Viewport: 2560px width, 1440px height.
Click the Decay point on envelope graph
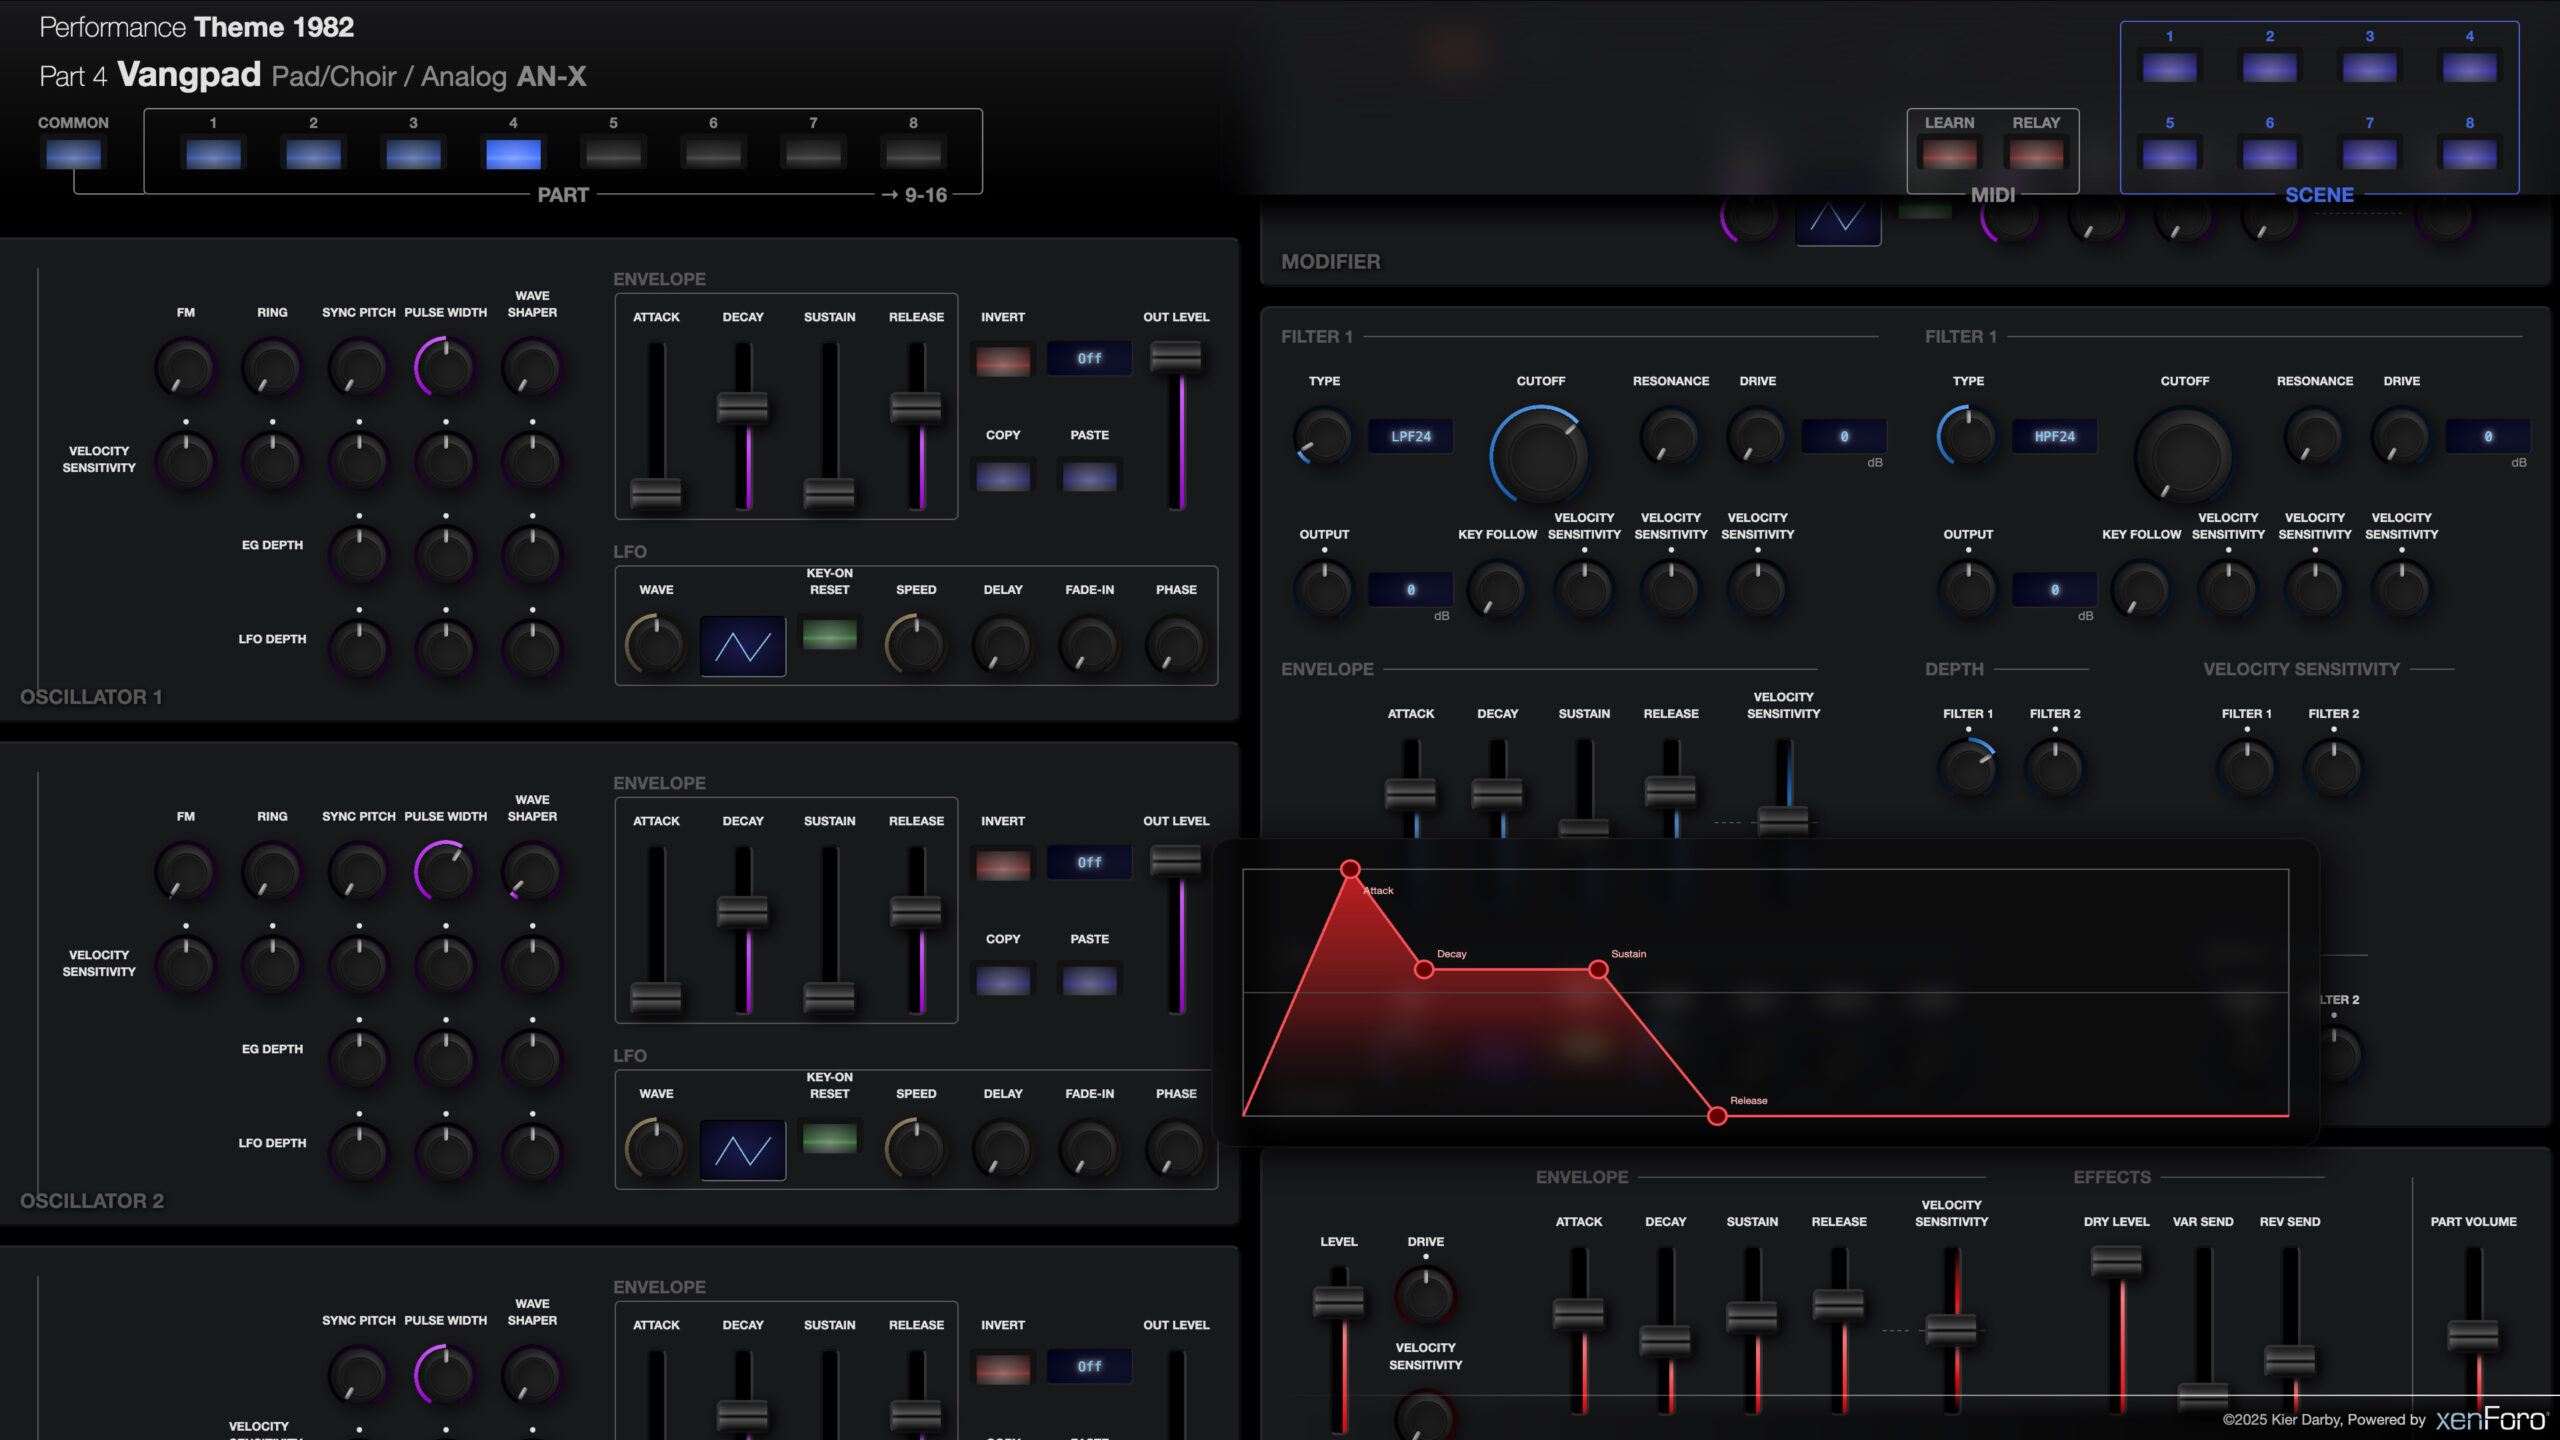[1424, 969]
